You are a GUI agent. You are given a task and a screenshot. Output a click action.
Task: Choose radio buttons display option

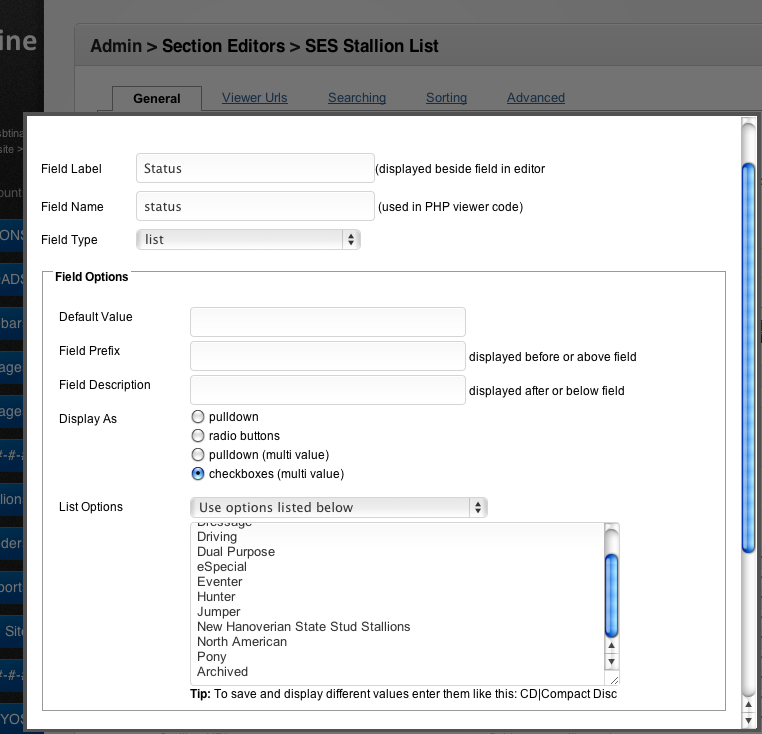(198, 436)
